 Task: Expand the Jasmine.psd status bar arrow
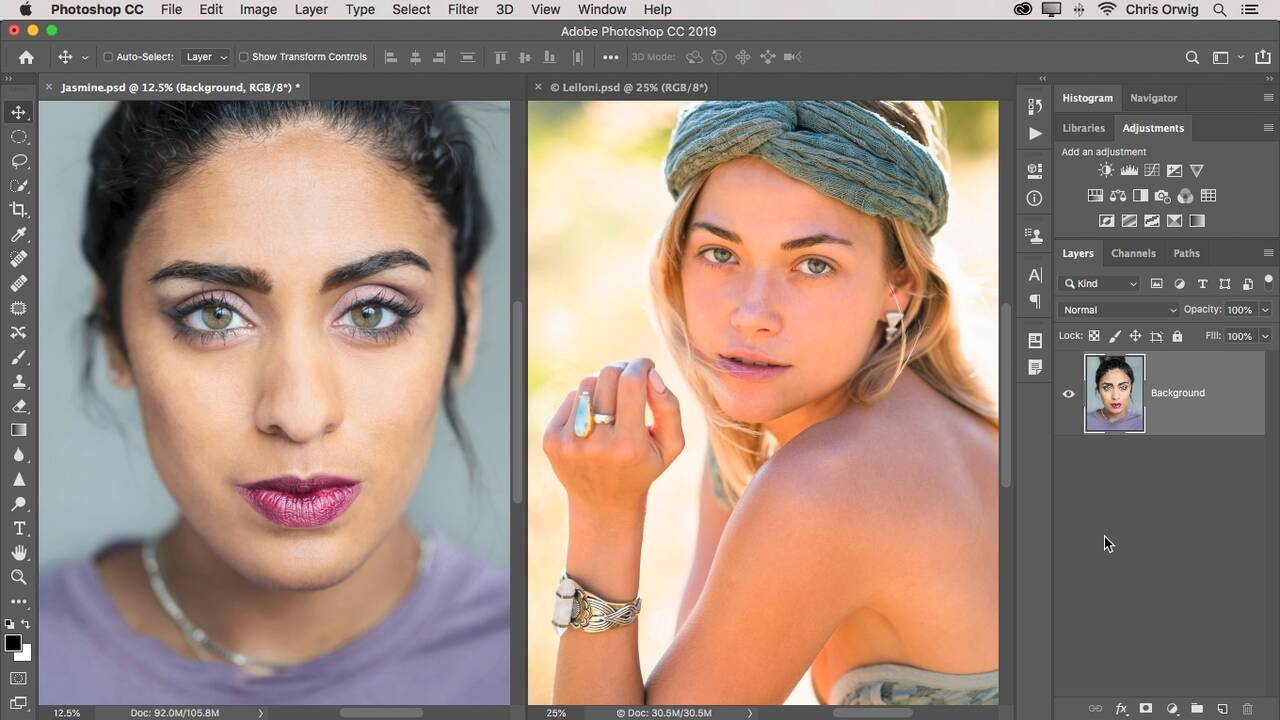(261, 713)
